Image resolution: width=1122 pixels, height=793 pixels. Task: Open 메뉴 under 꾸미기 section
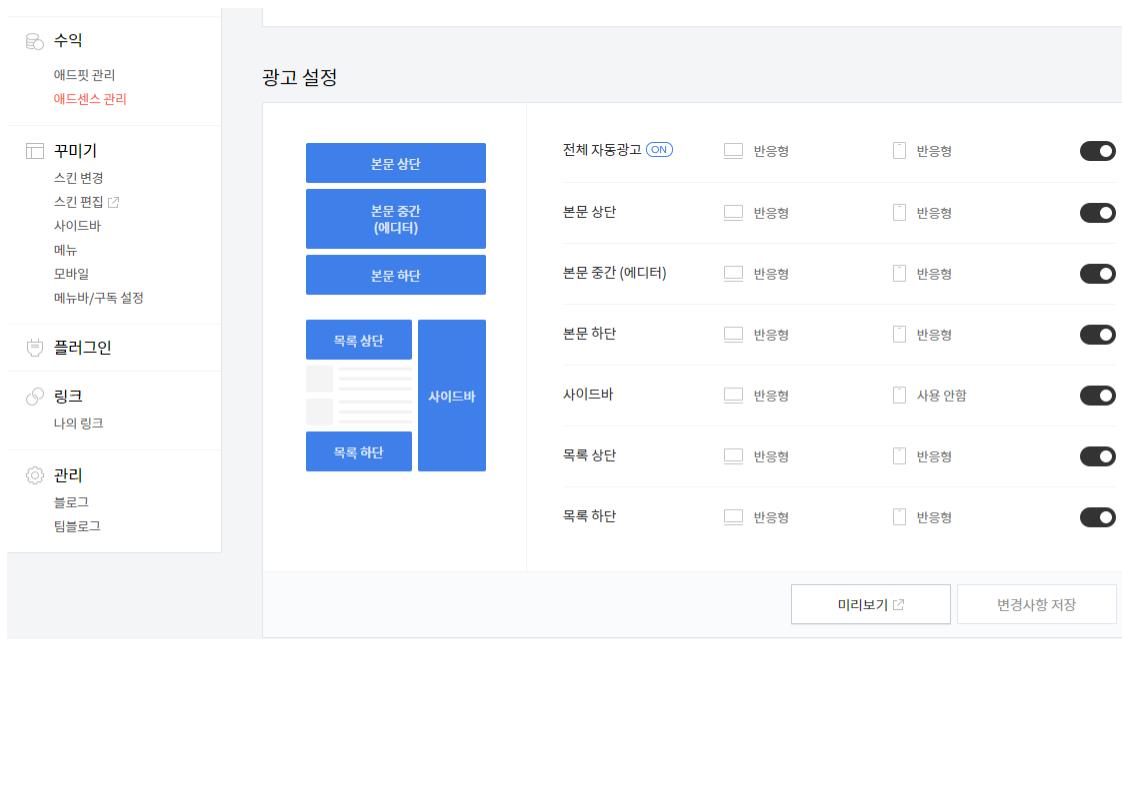point(65,250)
